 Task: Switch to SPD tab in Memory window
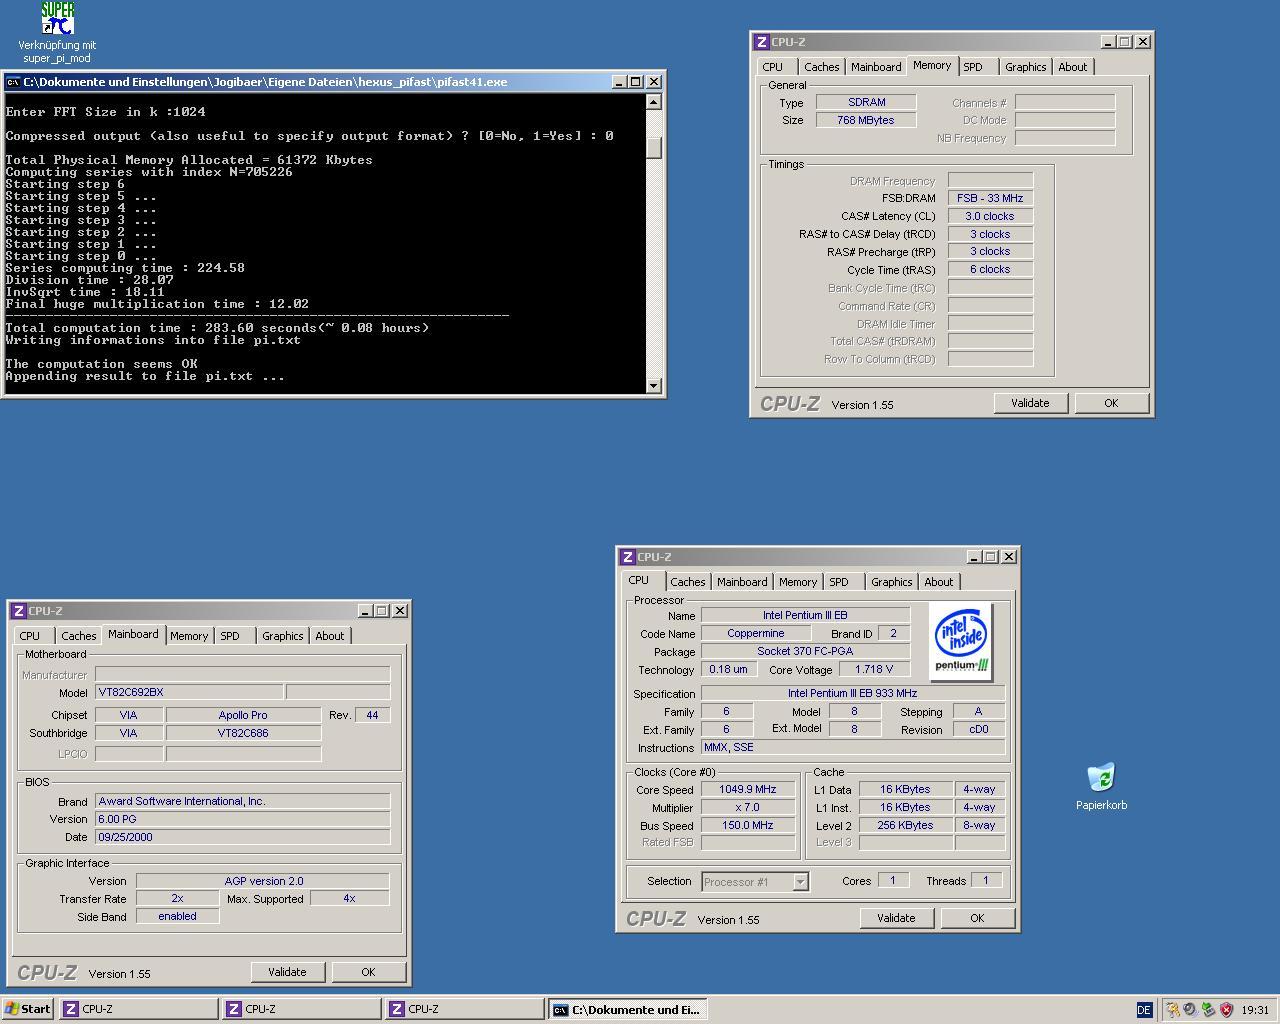point(973,67)
